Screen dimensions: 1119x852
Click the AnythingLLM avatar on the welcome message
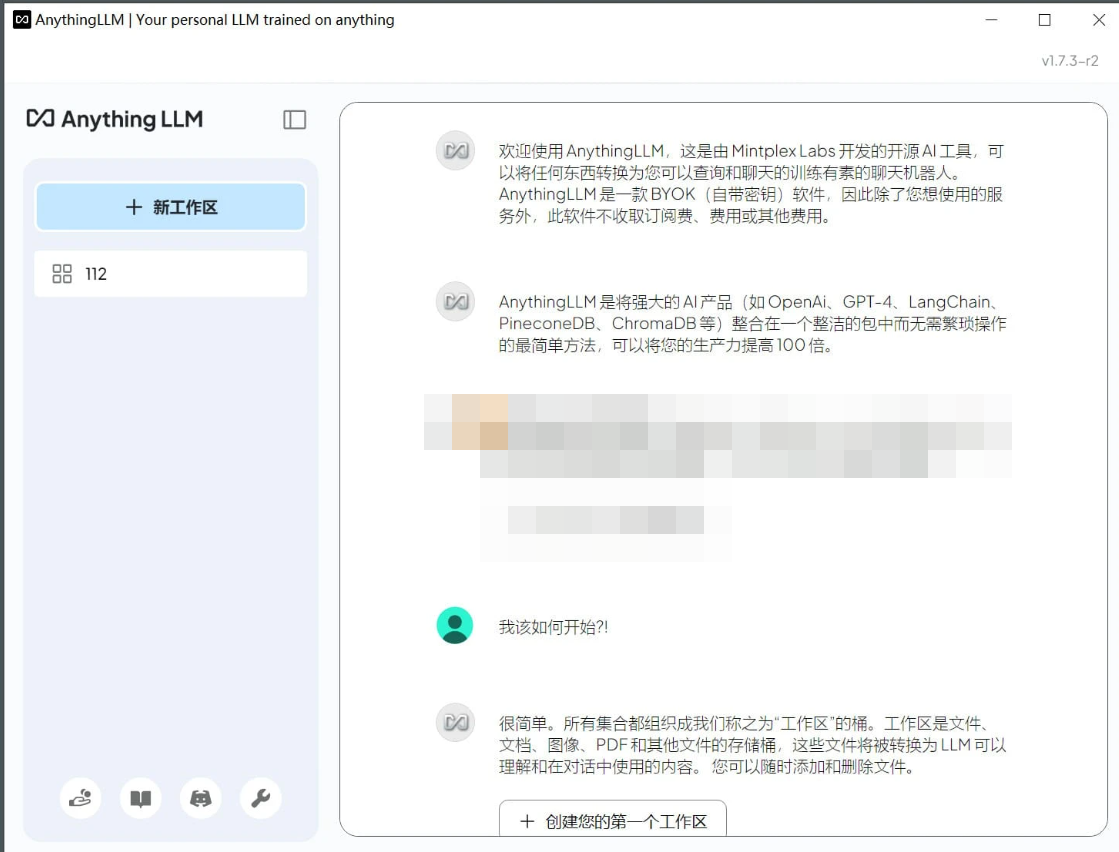(456, 150)
